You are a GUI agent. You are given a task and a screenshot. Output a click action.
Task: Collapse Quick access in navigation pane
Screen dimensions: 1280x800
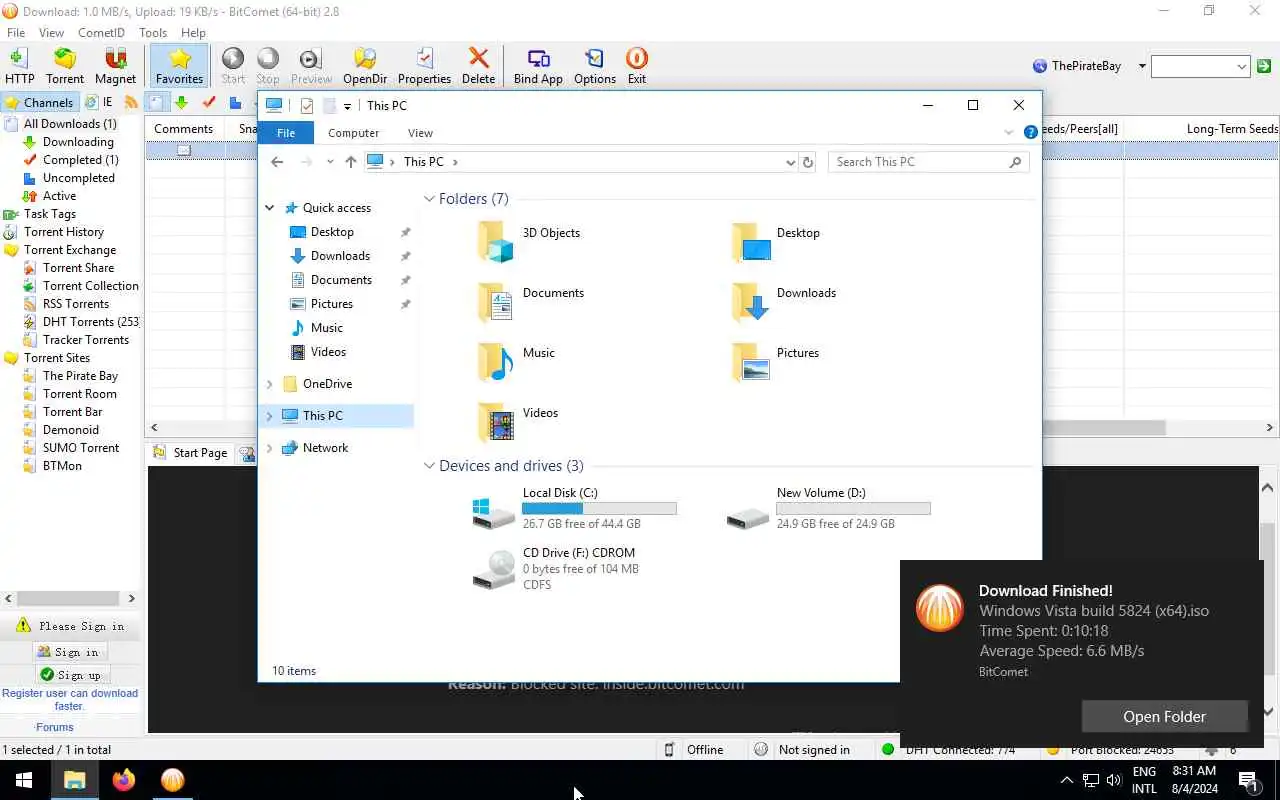[269, 208]
